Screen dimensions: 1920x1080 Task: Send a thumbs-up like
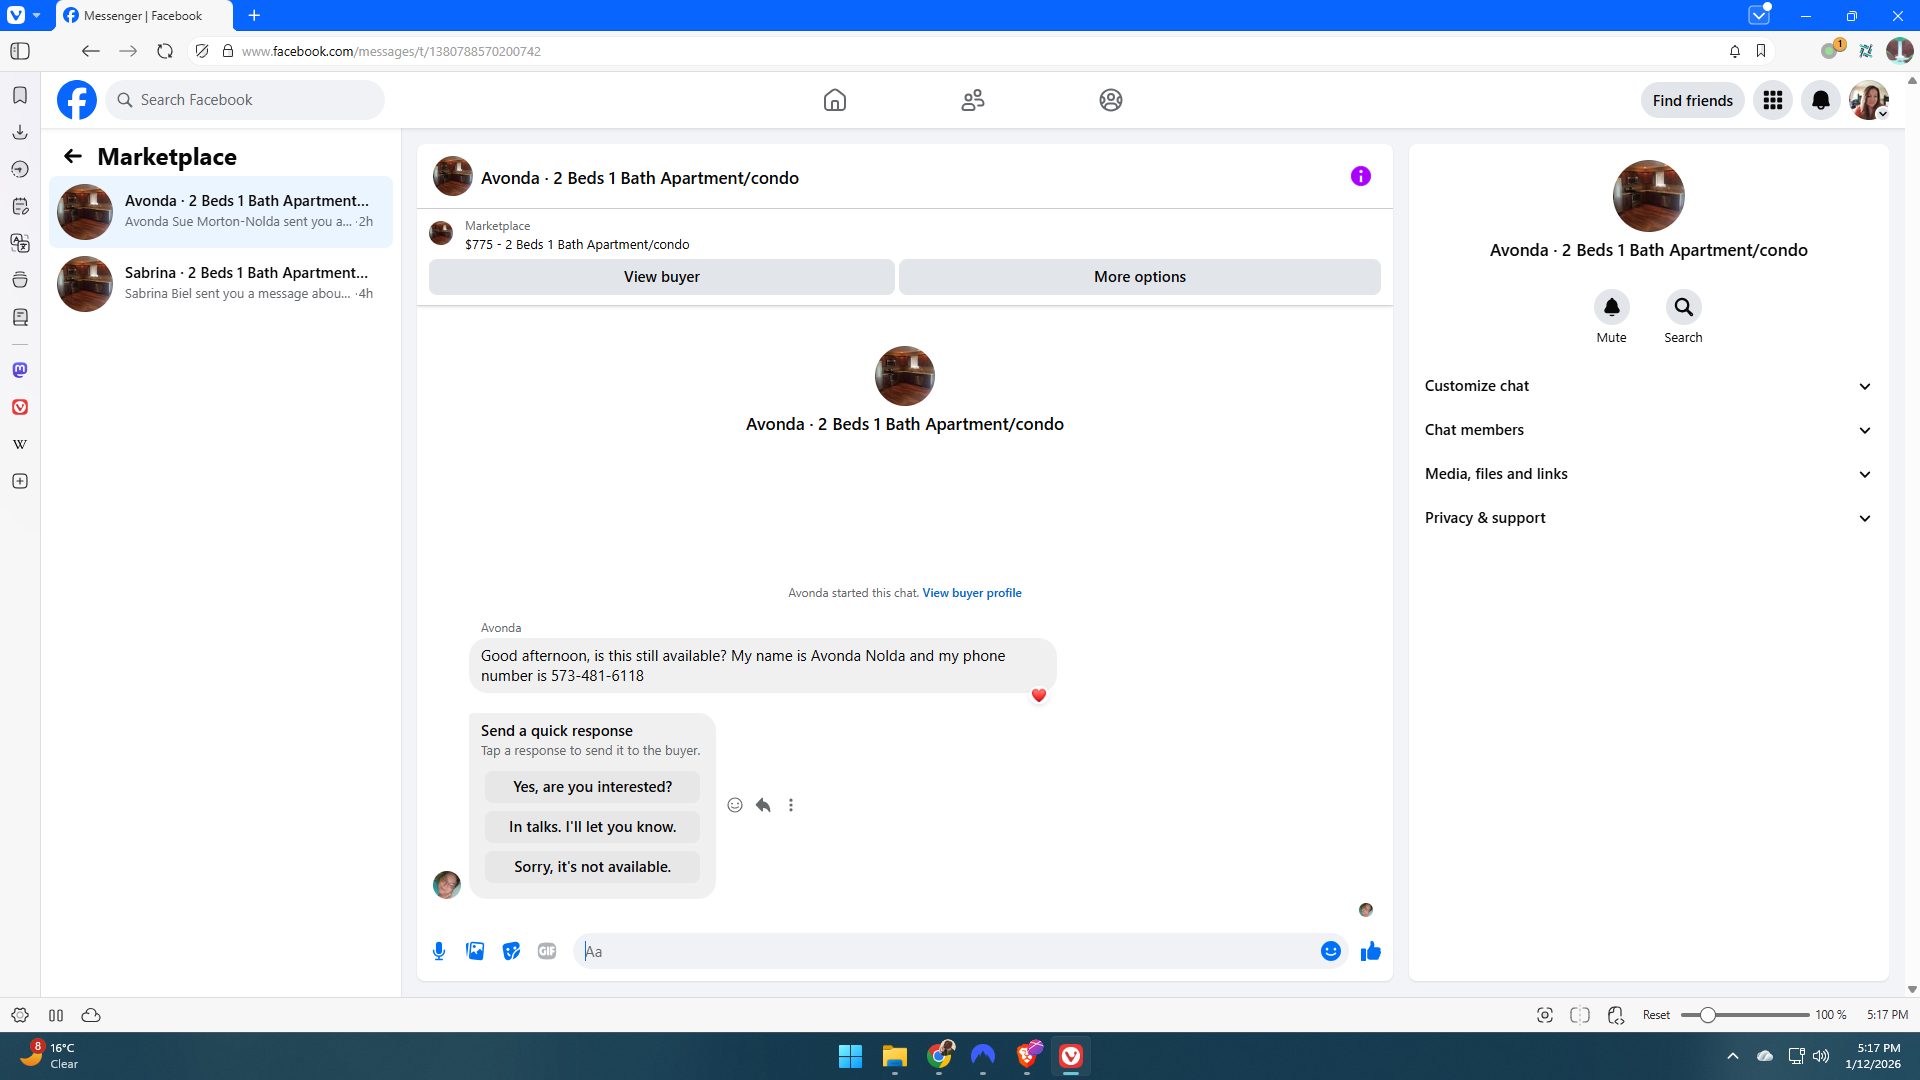[x=1370, y=951]
